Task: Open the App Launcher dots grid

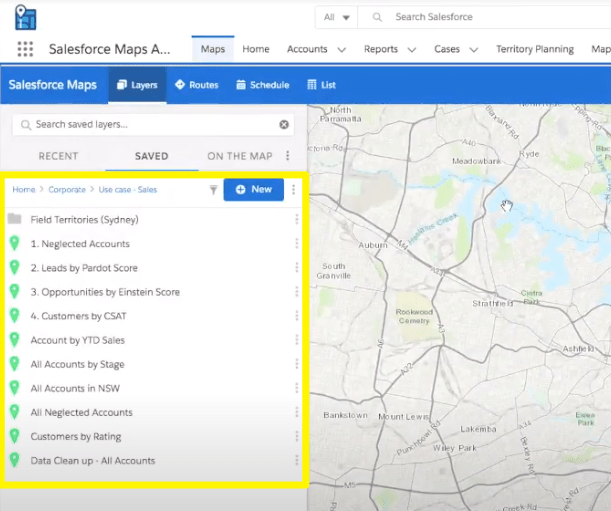Action: coord(25,49)
